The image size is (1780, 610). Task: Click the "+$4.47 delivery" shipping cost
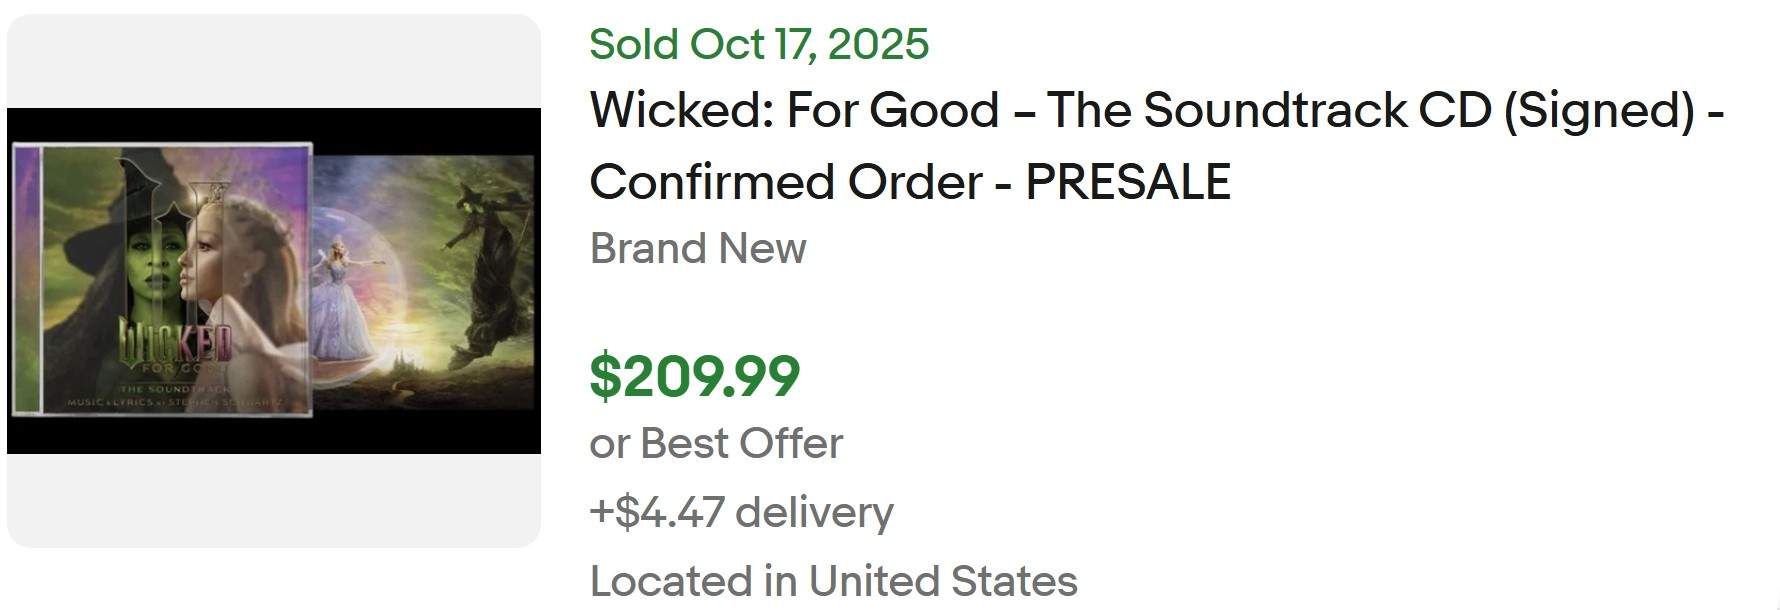tap(741, 511)
